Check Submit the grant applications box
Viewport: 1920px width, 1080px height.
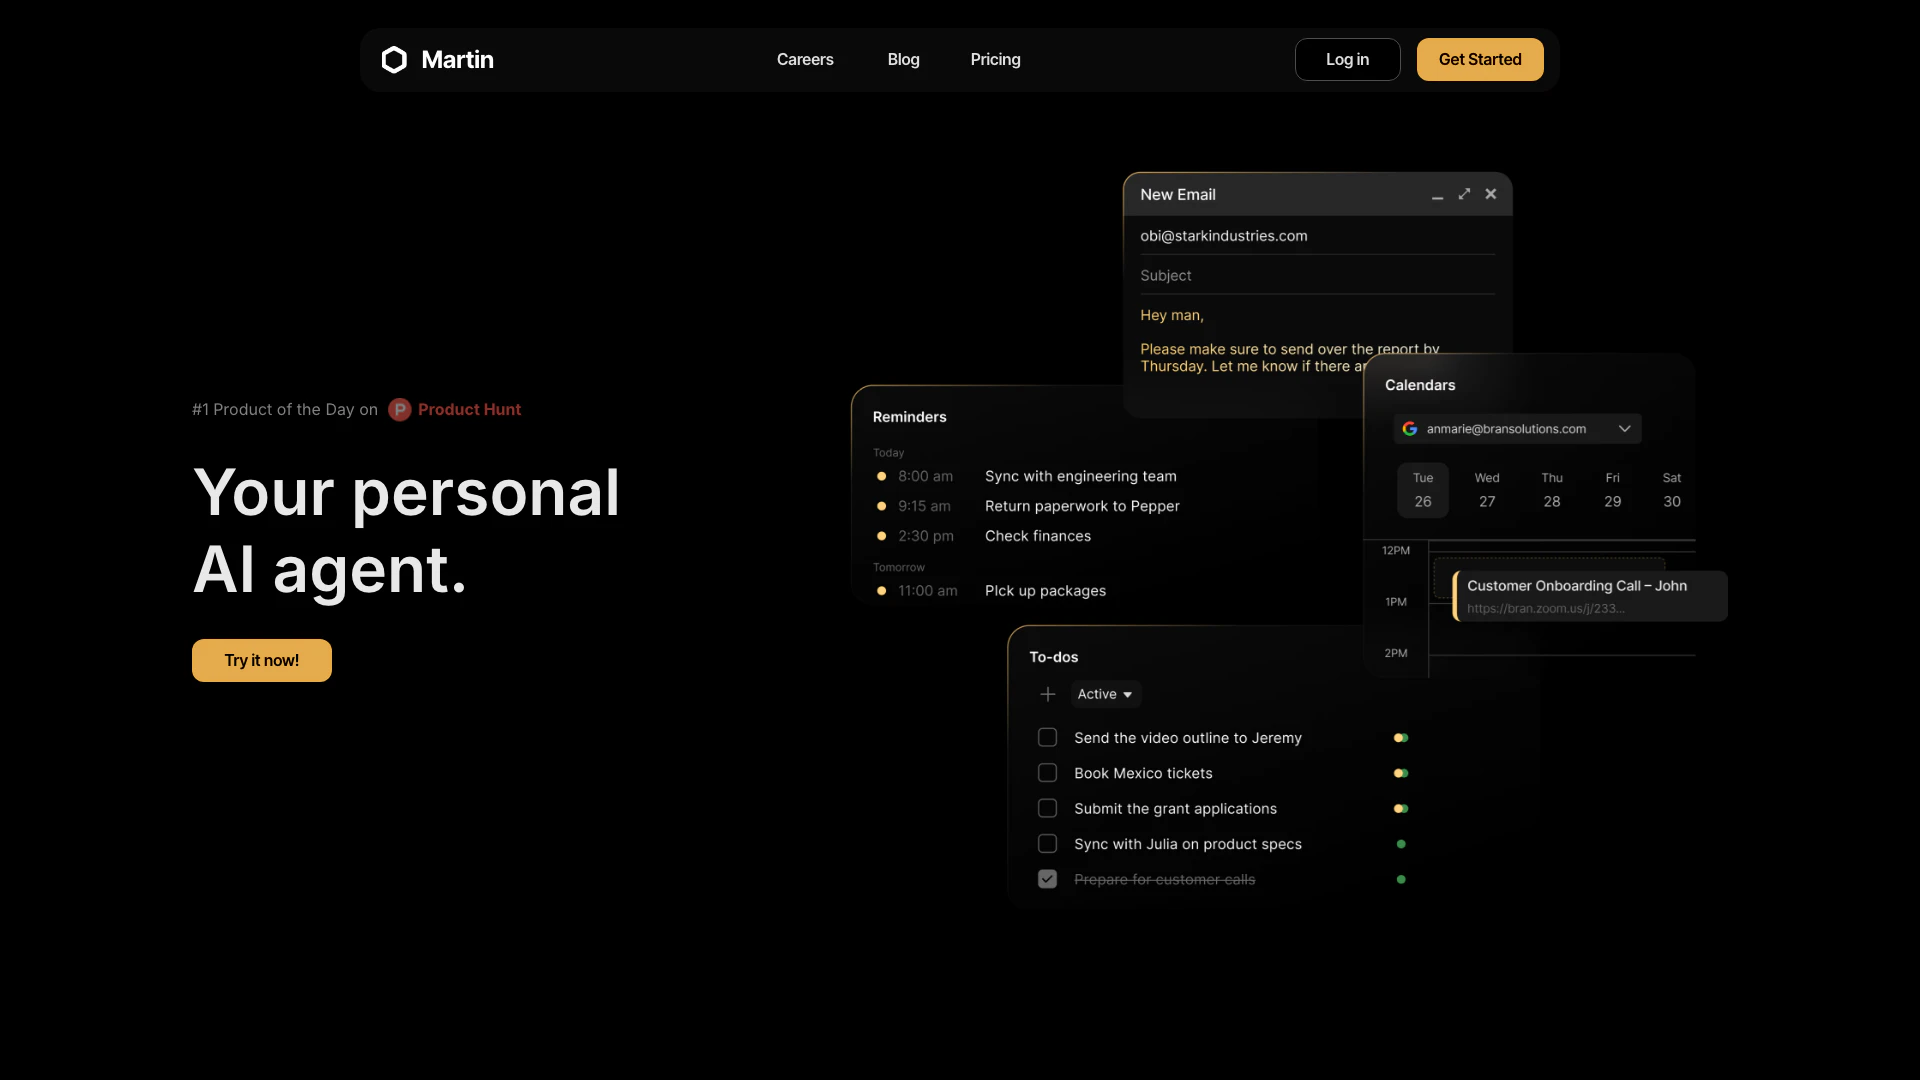tap(1047, 808)
